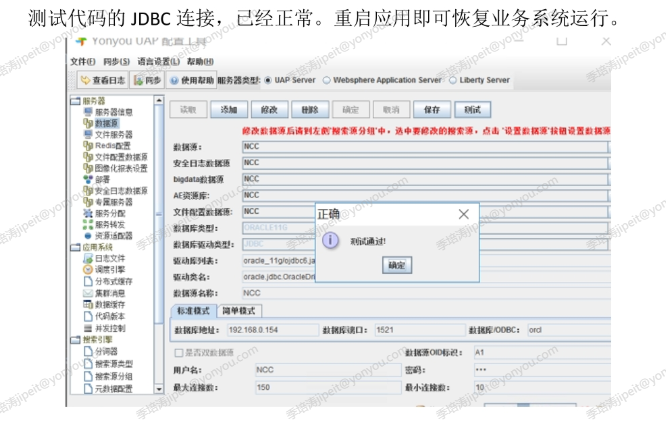This screenshot has width=666, height=423.
Task: Click the 同步 toolbar button
Action: (x=147, y=80)
